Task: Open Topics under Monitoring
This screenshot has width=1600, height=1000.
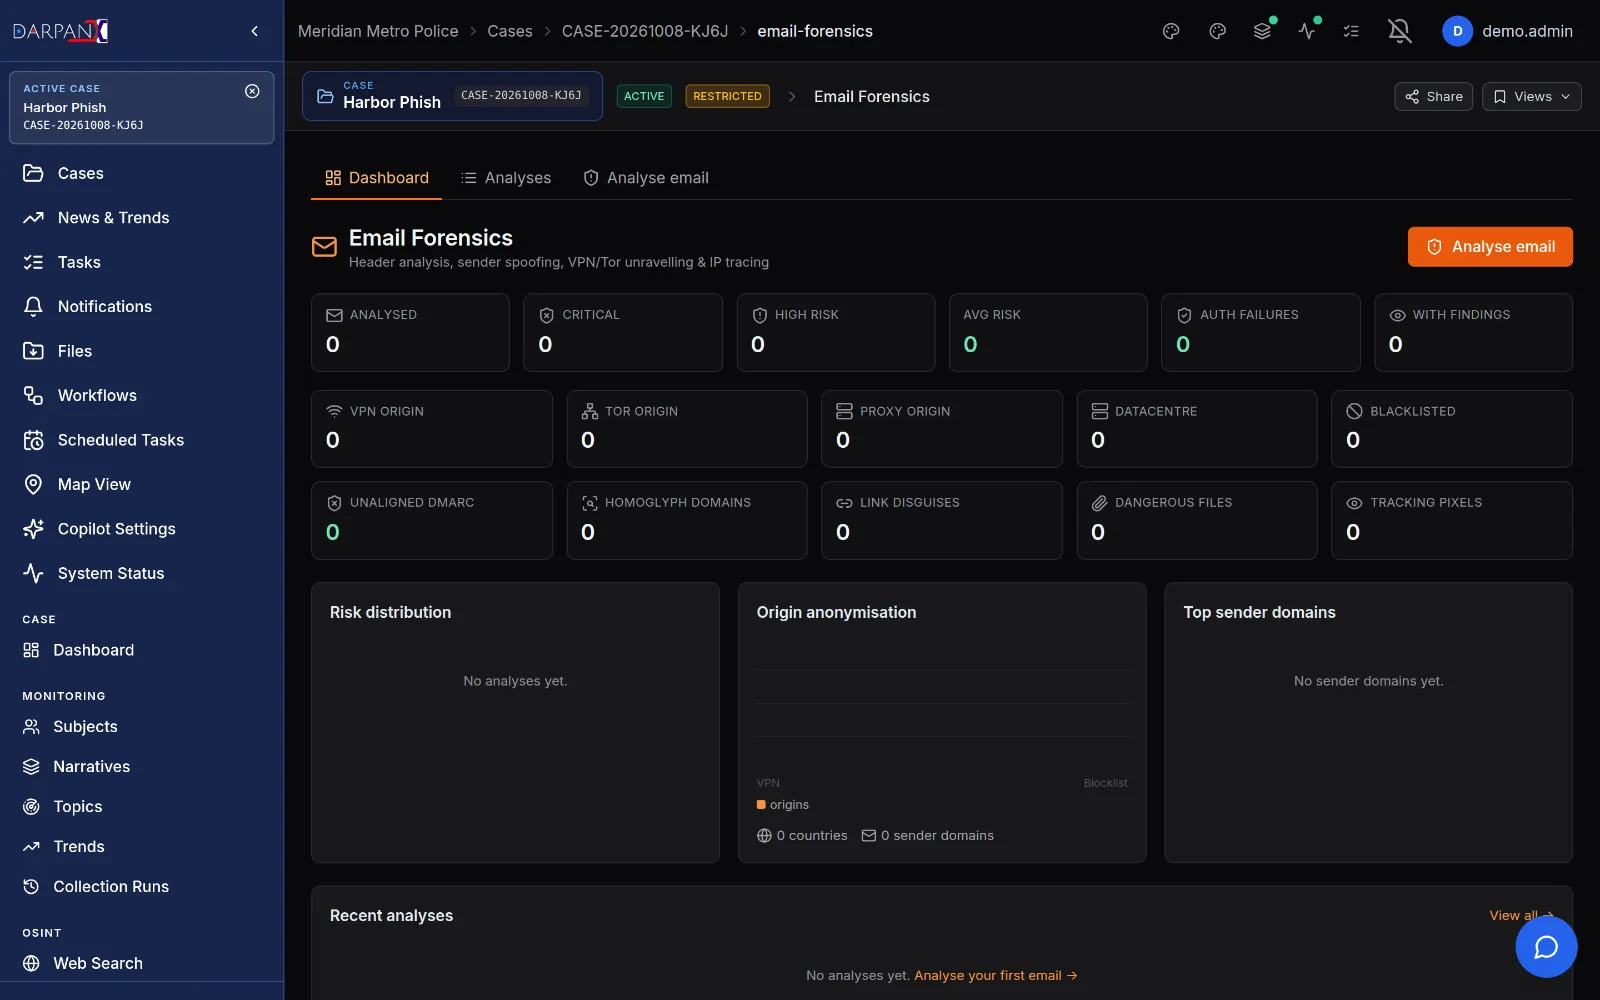Action: [x=142, y=807]
